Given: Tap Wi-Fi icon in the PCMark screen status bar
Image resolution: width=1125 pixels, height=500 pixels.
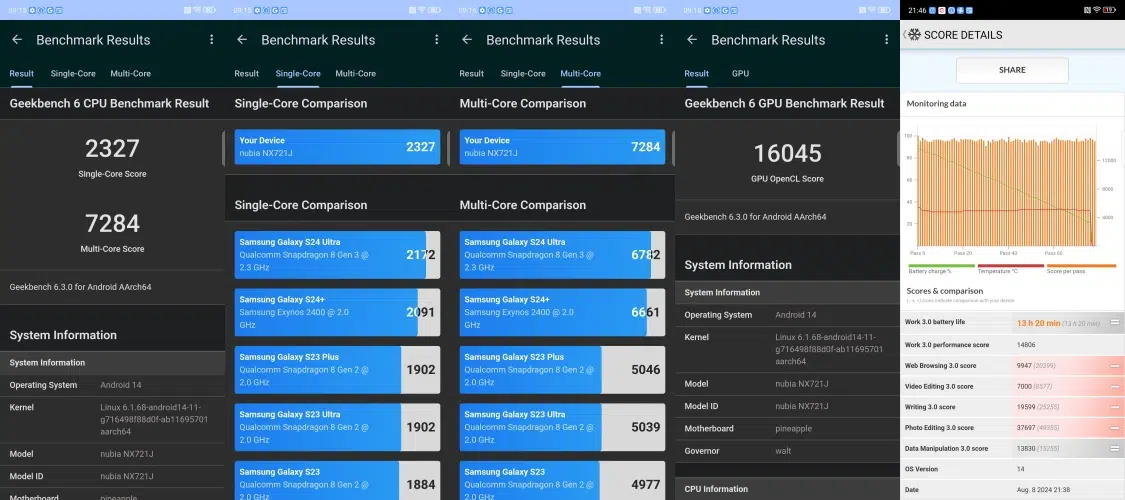Looking at the screenshot, I should tap(1097, 9).
